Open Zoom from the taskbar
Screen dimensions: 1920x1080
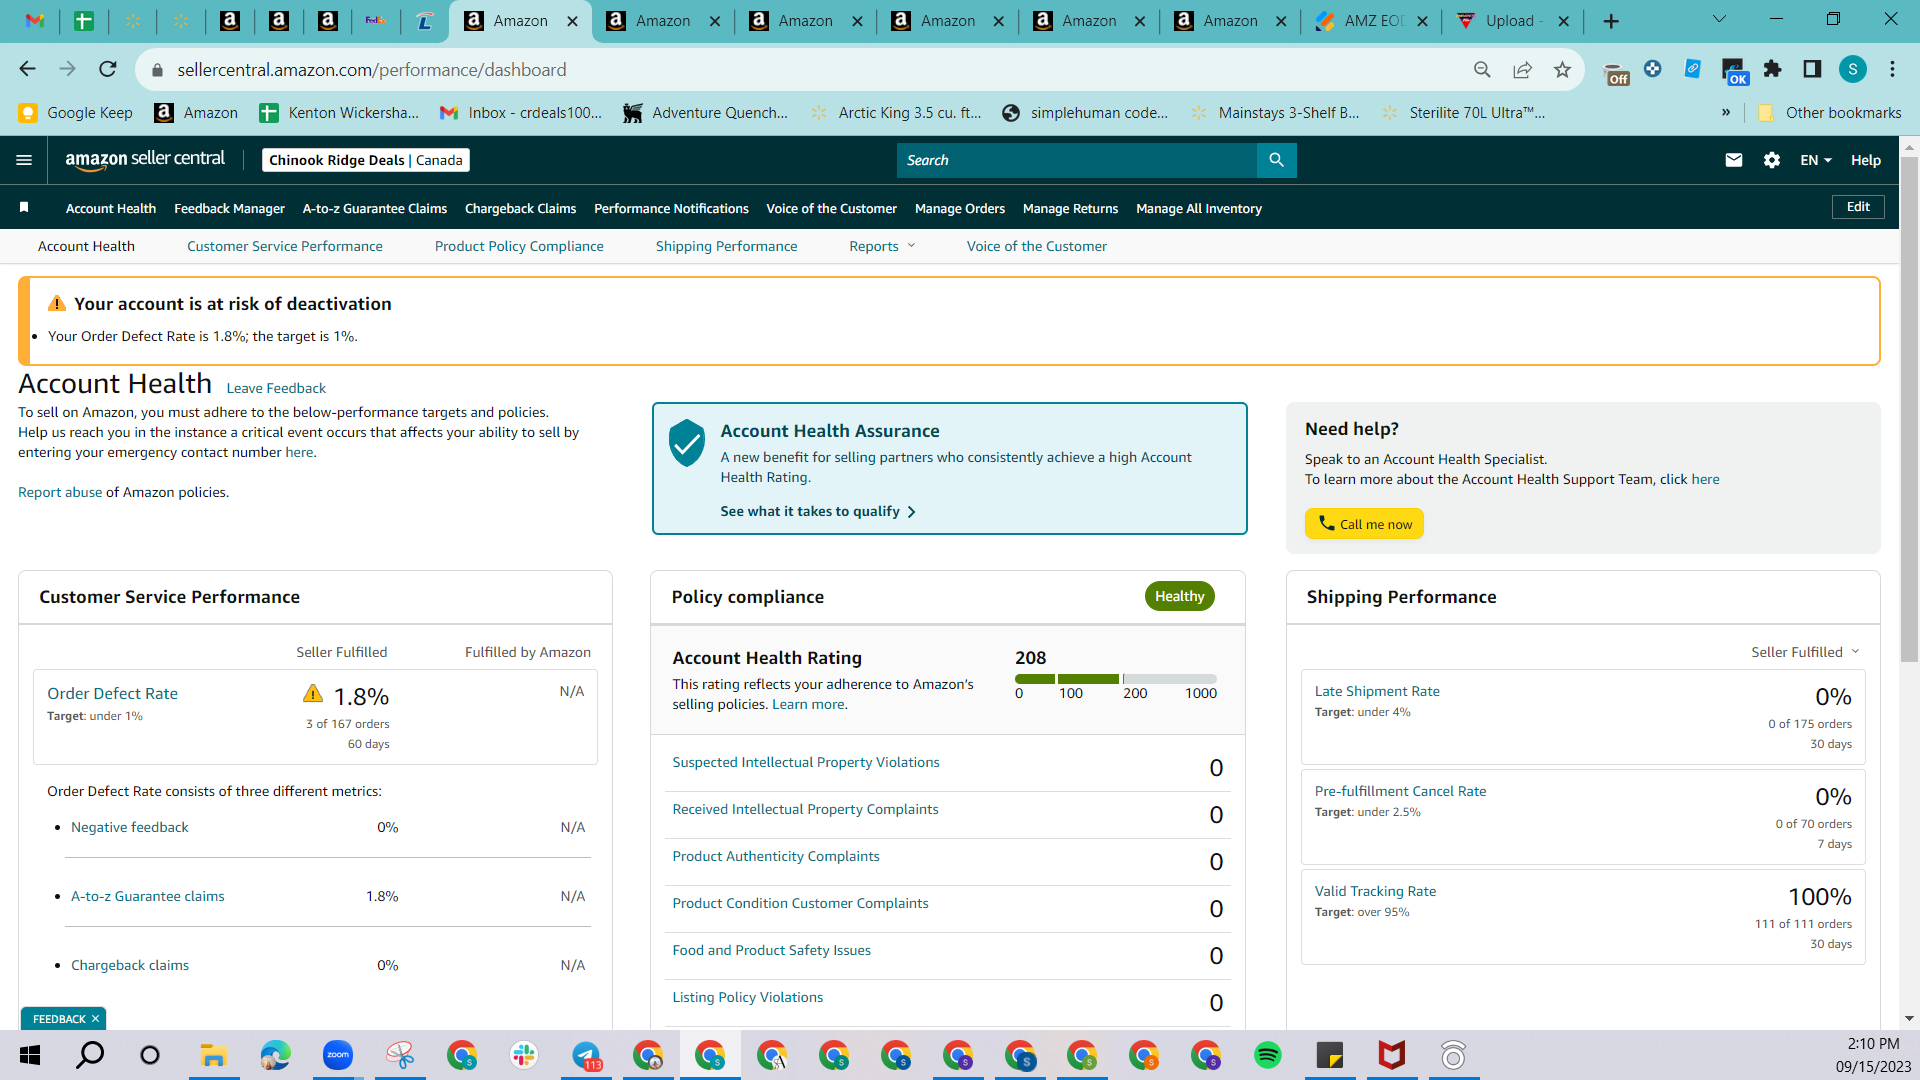click(338, 1055)
